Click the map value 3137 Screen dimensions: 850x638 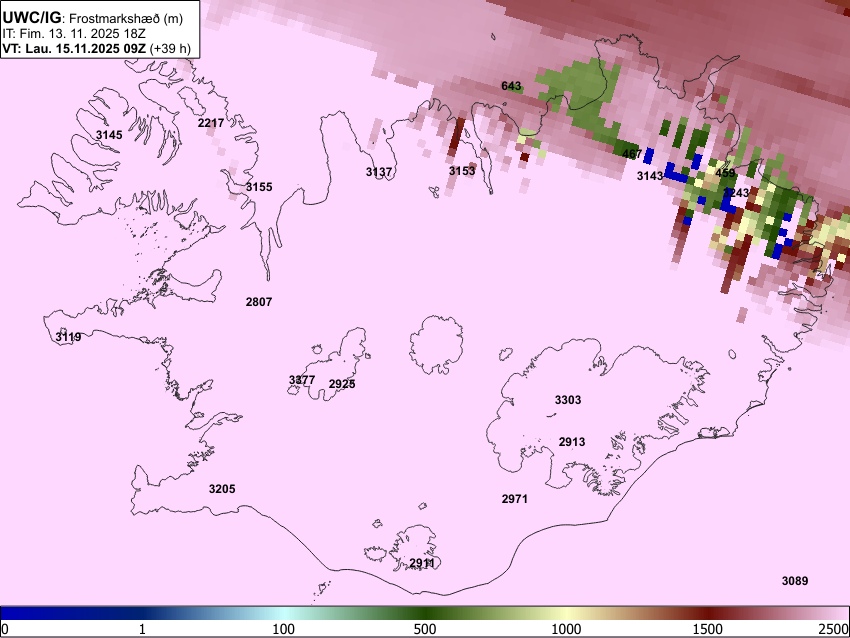click(379, 172)
